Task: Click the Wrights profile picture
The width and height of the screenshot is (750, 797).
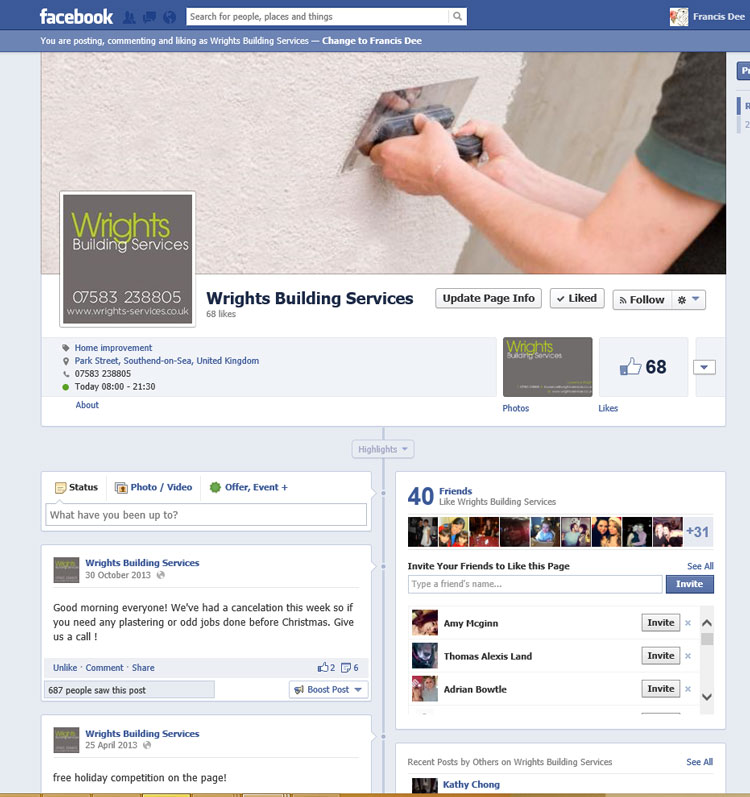Action: [x=128, y=259]
